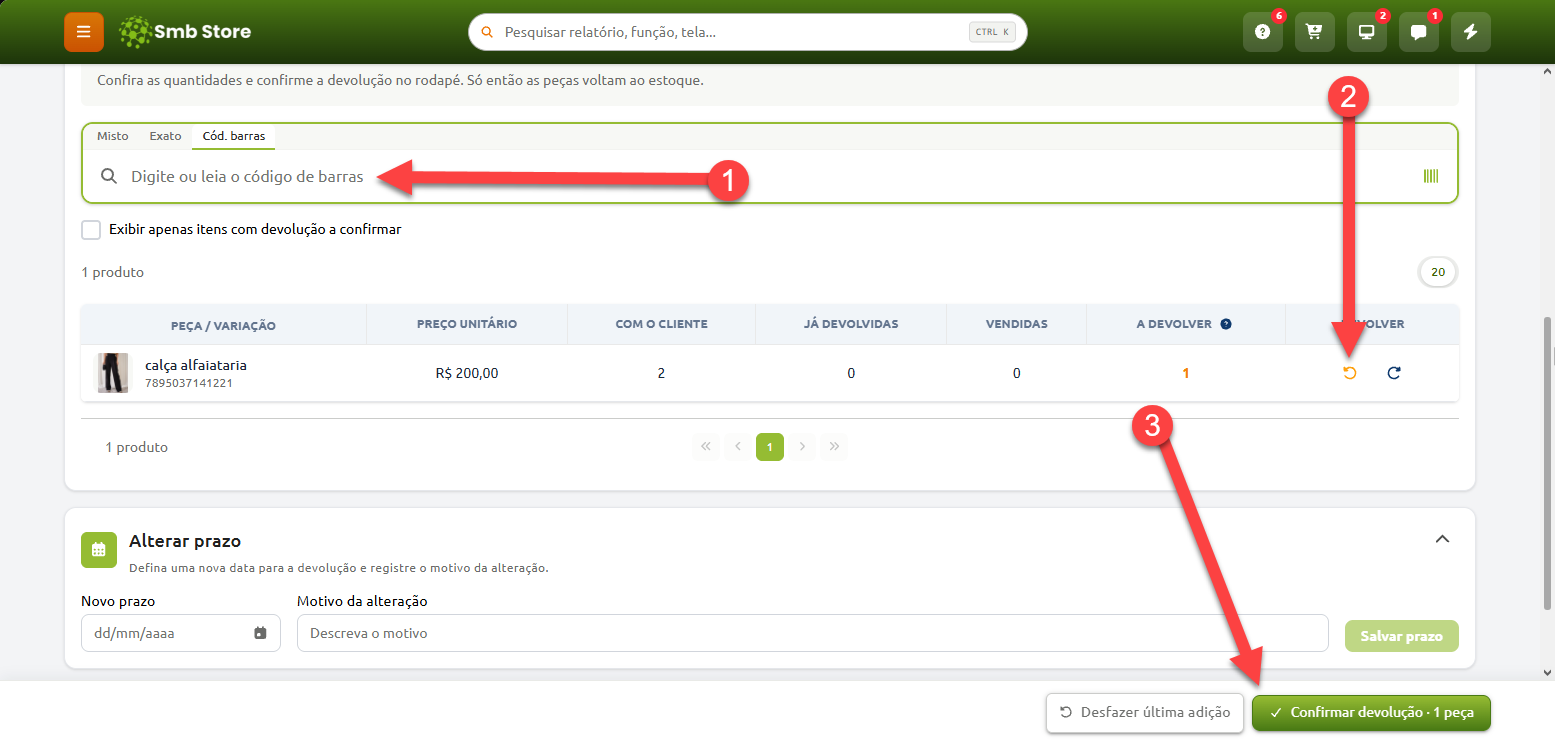Click the previous page pagination arrow
Image resolution: width=1555 pixels, height=745 pixels.
coord(738,447)
